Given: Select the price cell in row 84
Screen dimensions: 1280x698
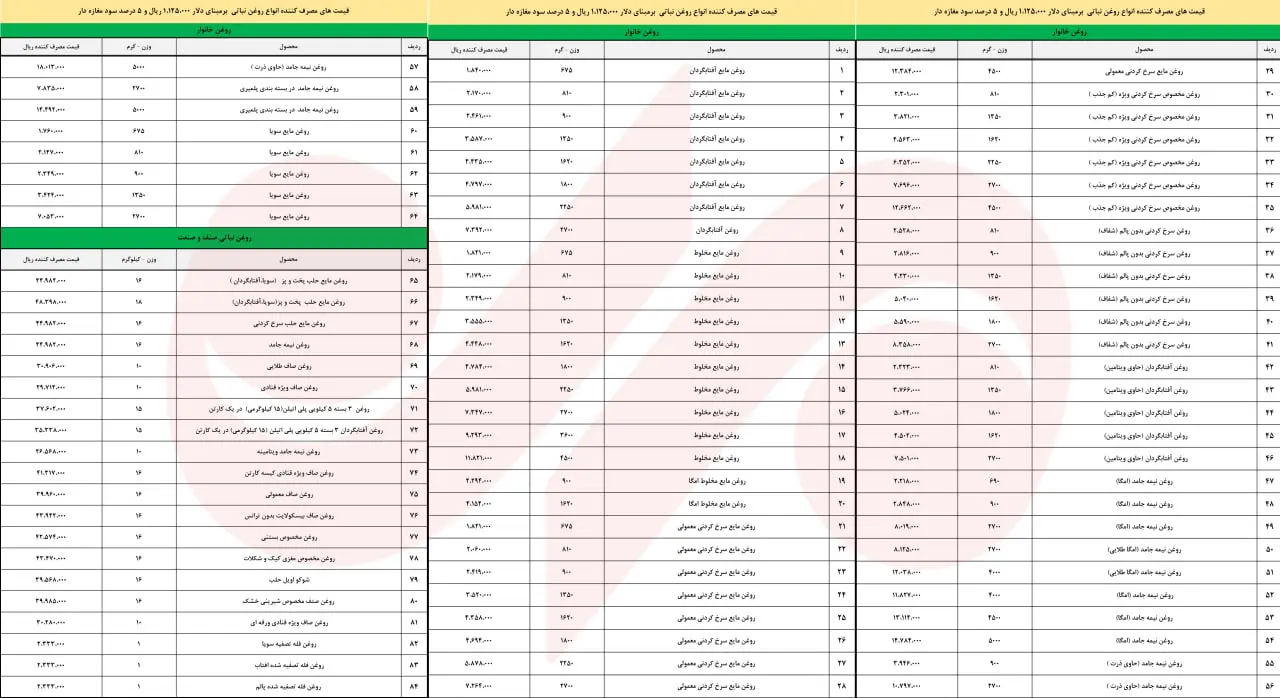Looking at the screenshot, I should (x=51, y=686).
